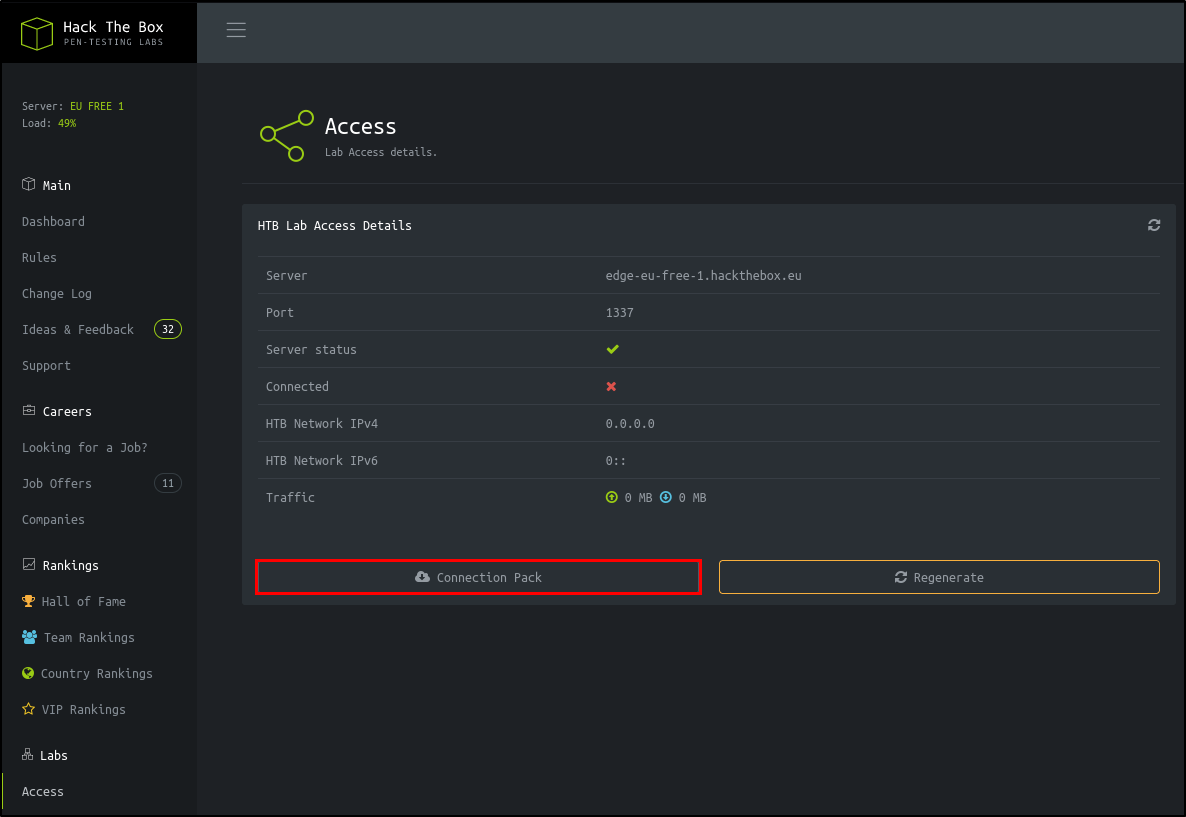Click the Ideas & Feedback 32 badge
The height and width of the screenshot is (817, 1186).
pyautogui.click(x=168, y=329)
